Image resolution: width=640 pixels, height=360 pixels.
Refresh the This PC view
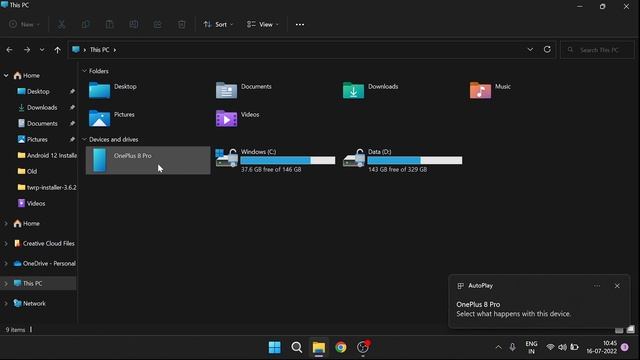(547, 50)
